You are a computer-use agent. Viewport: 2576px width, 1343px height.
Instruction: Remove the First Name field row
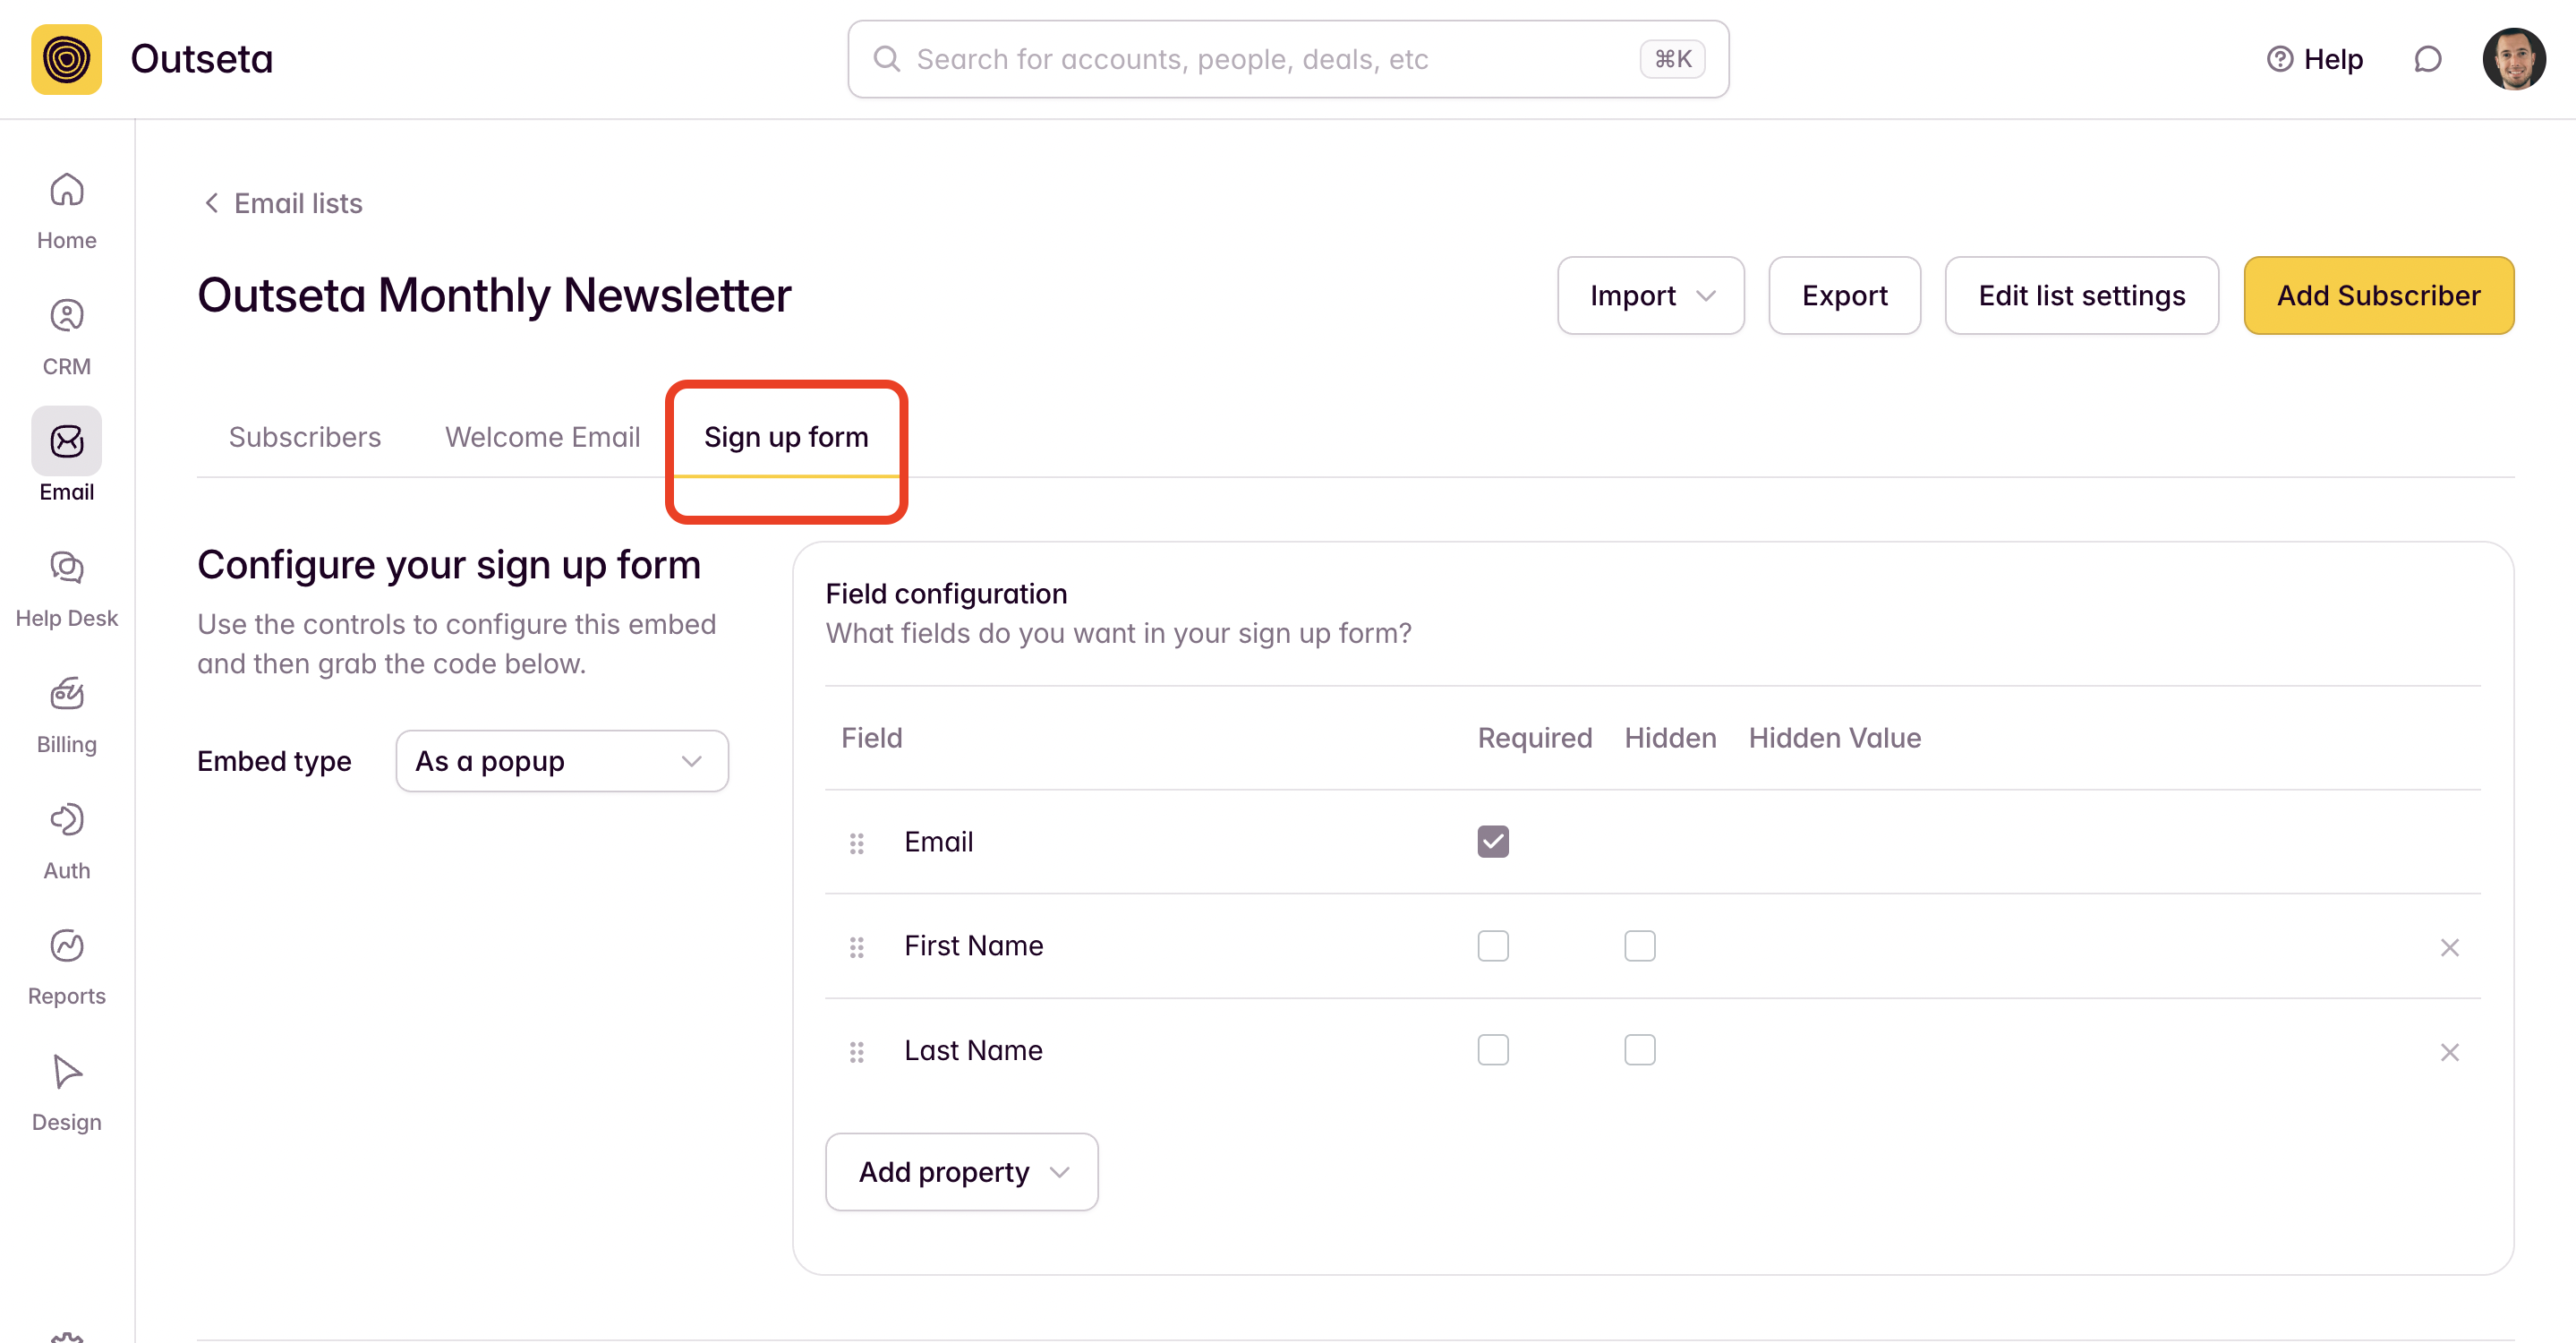(x=2449, y=947)
